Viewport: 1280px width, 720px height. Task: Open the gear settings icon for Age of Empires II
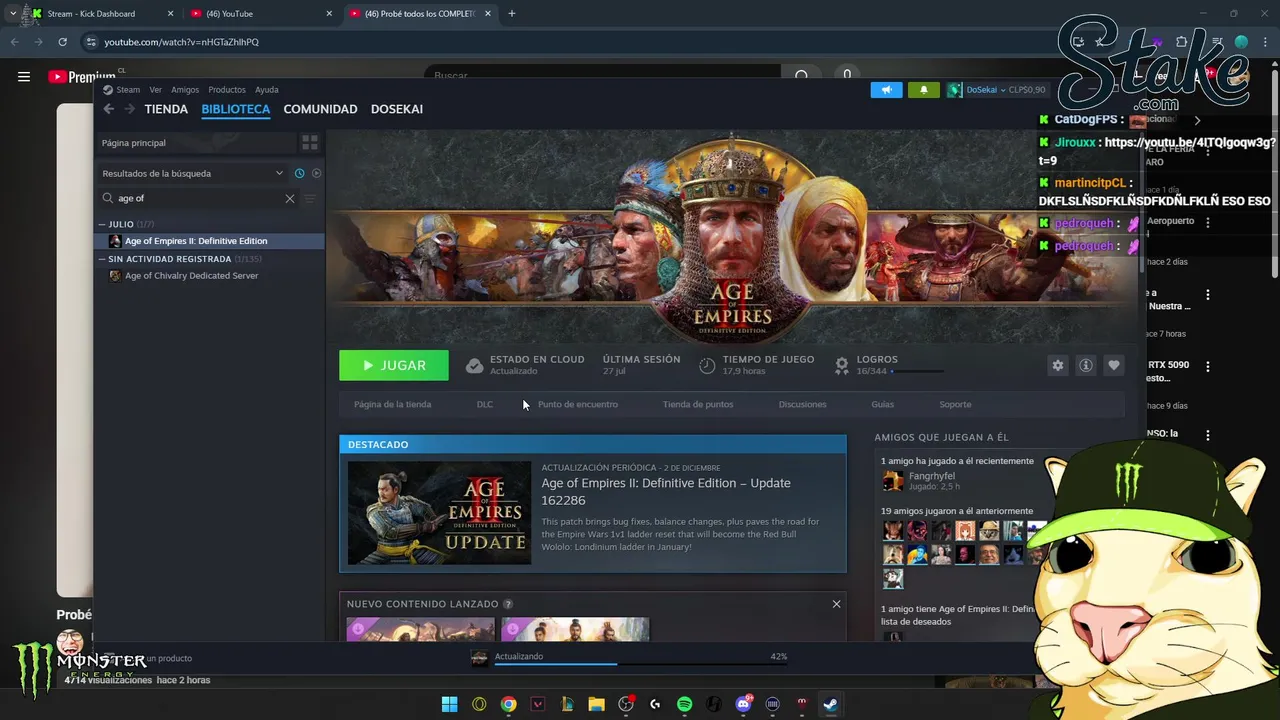[1057, 365]
